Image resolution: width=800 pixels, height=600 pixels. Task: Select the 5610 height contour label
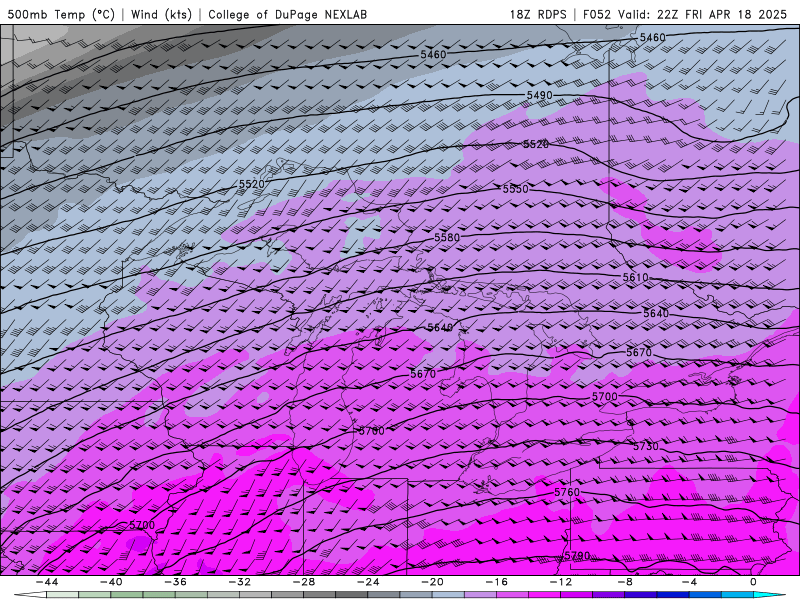tap(635, 277)
